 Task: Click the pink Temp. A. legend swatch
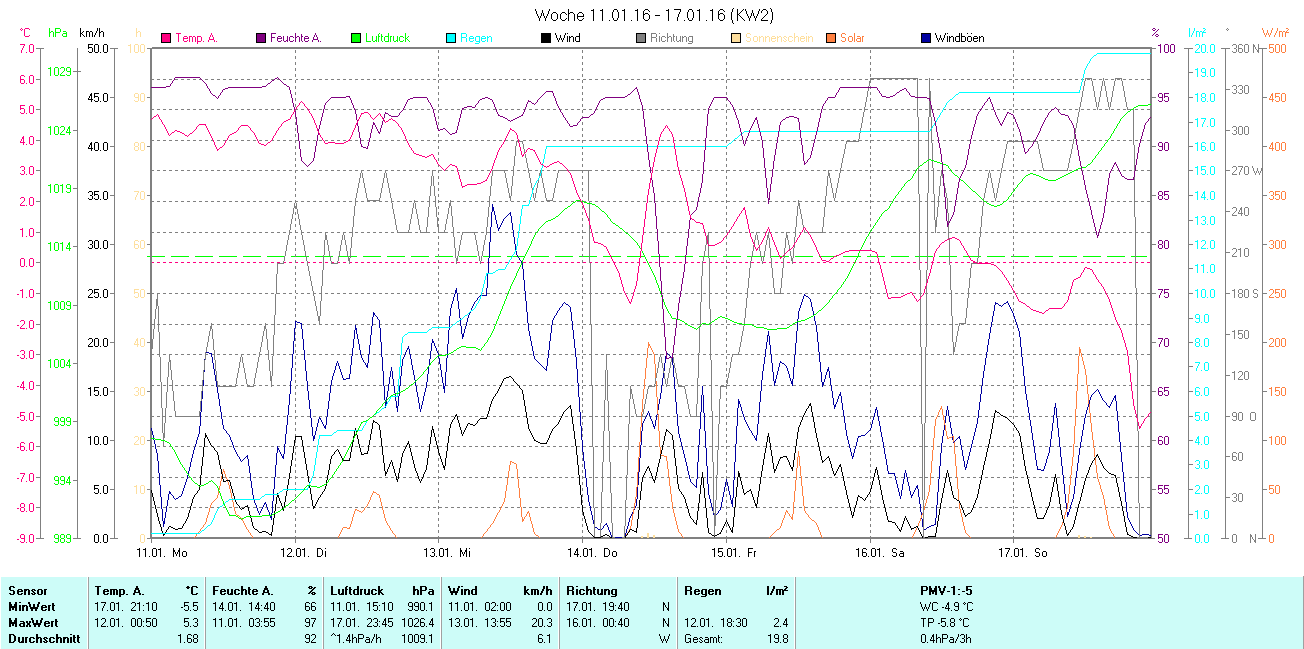click(x=165, y=38)
